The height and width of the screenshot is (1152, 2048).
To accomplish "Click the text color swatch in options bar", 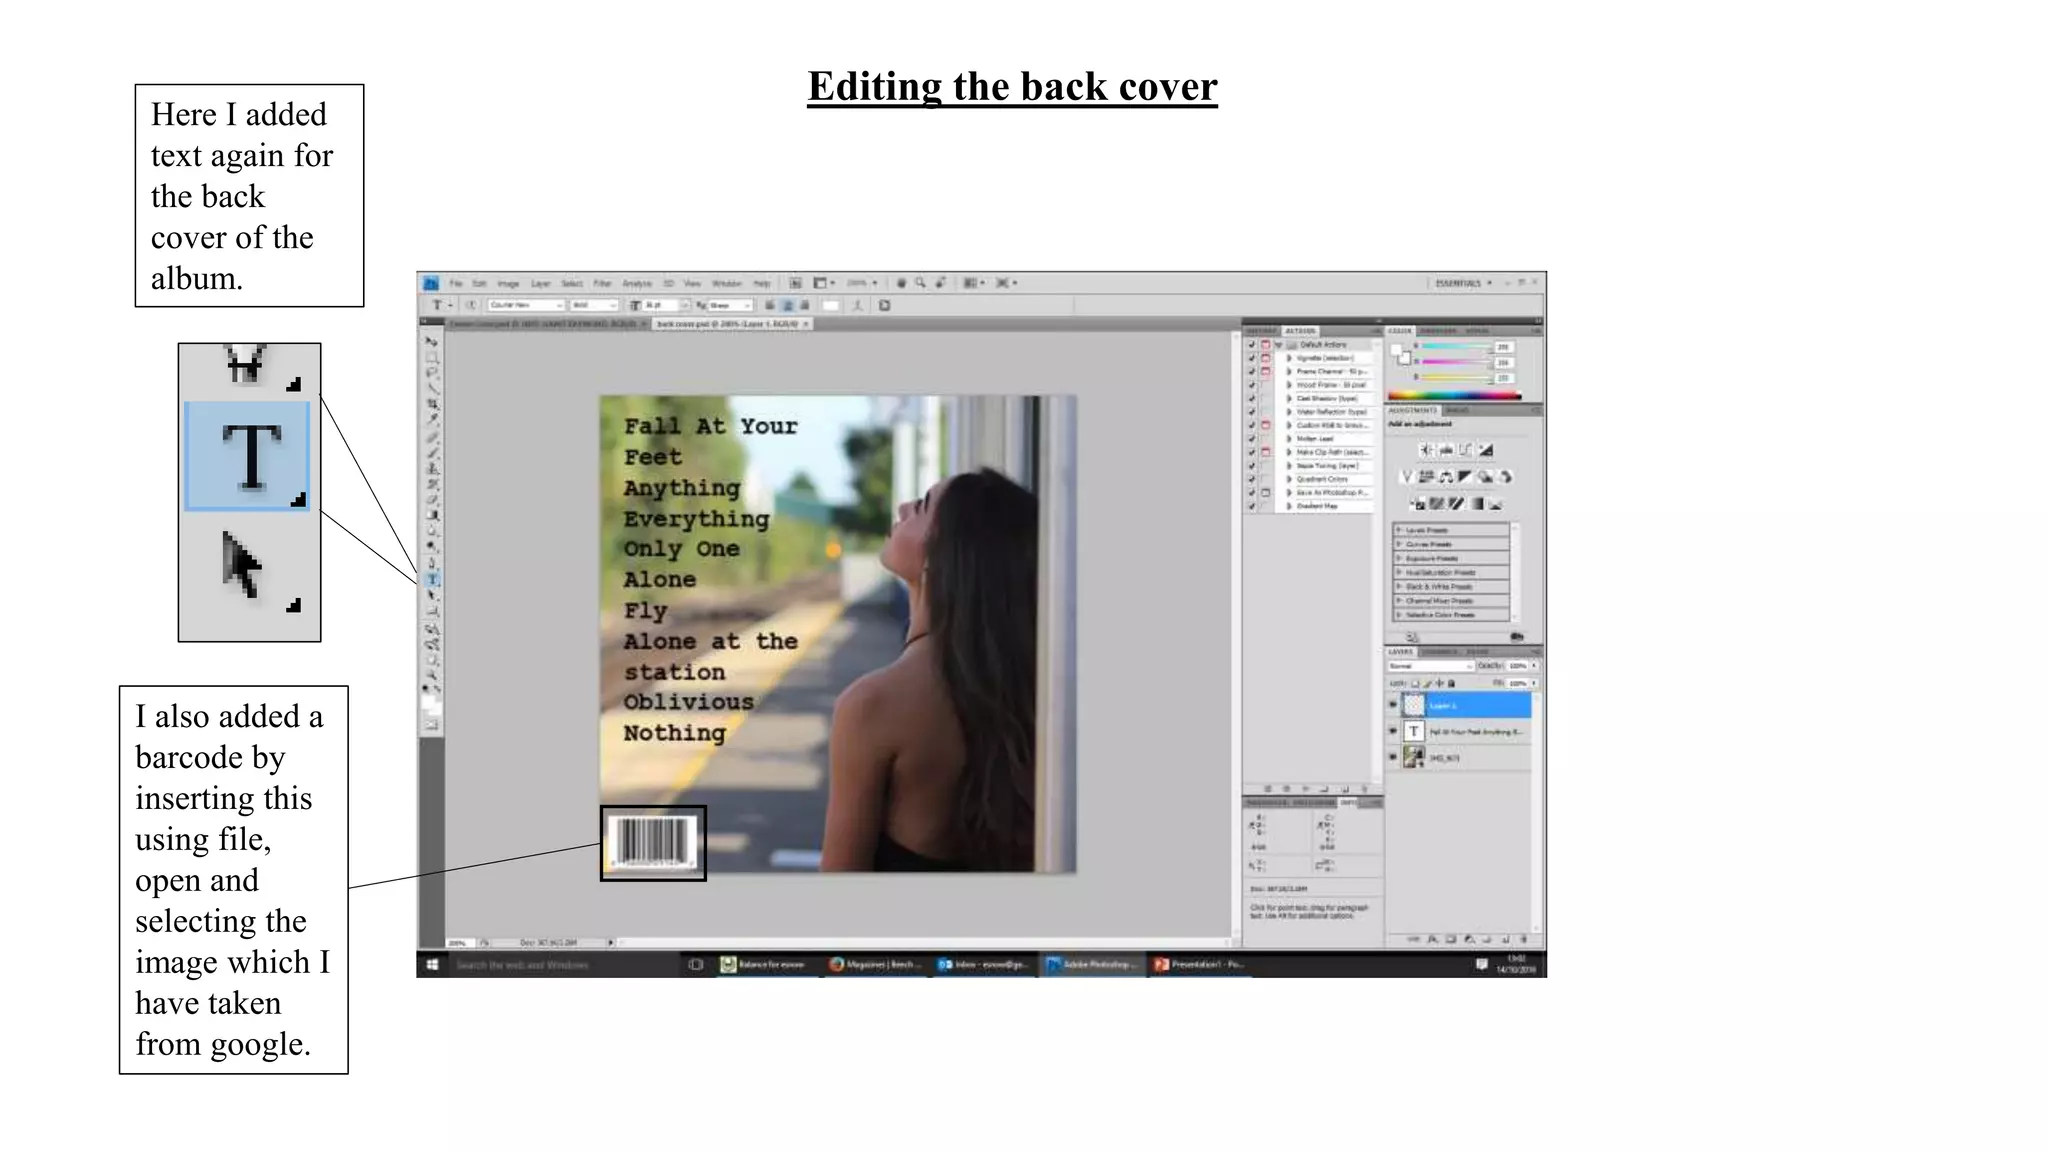I will pyautogui.click(x=830, y=305).
